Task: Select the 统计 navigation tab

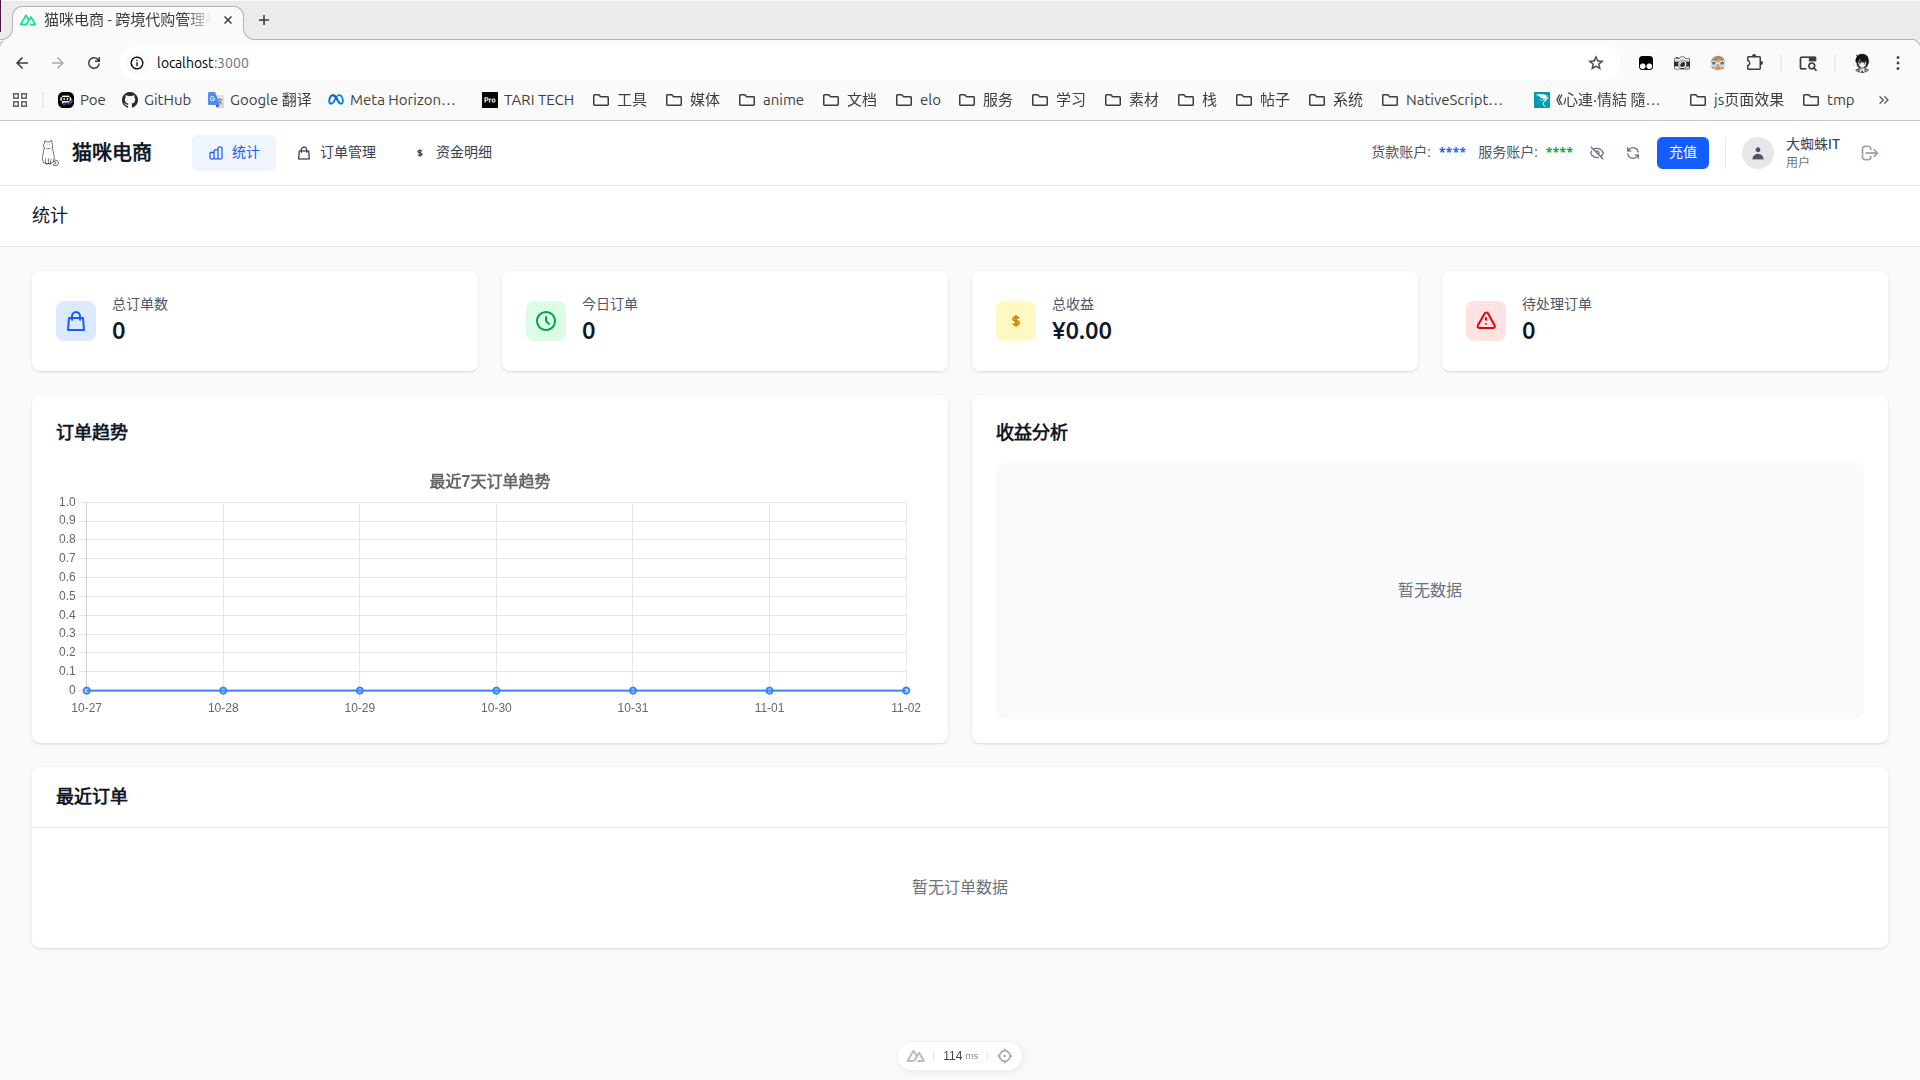Action: pyautogui.click(x=234, y=153)
